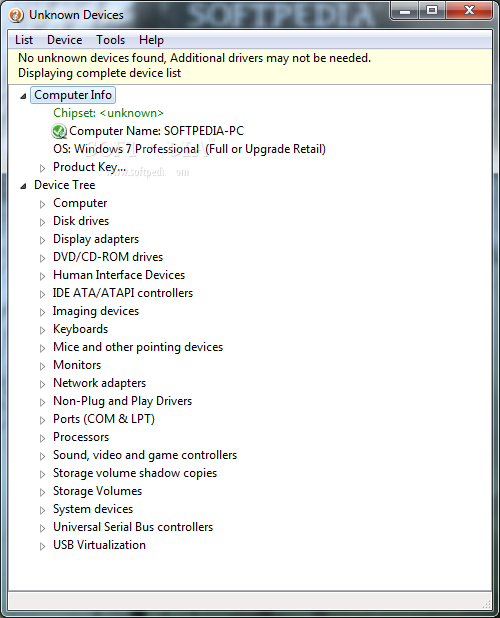Minimize the Unknown Devices window
Screen dimensions: 500x618
pos(405,11)
